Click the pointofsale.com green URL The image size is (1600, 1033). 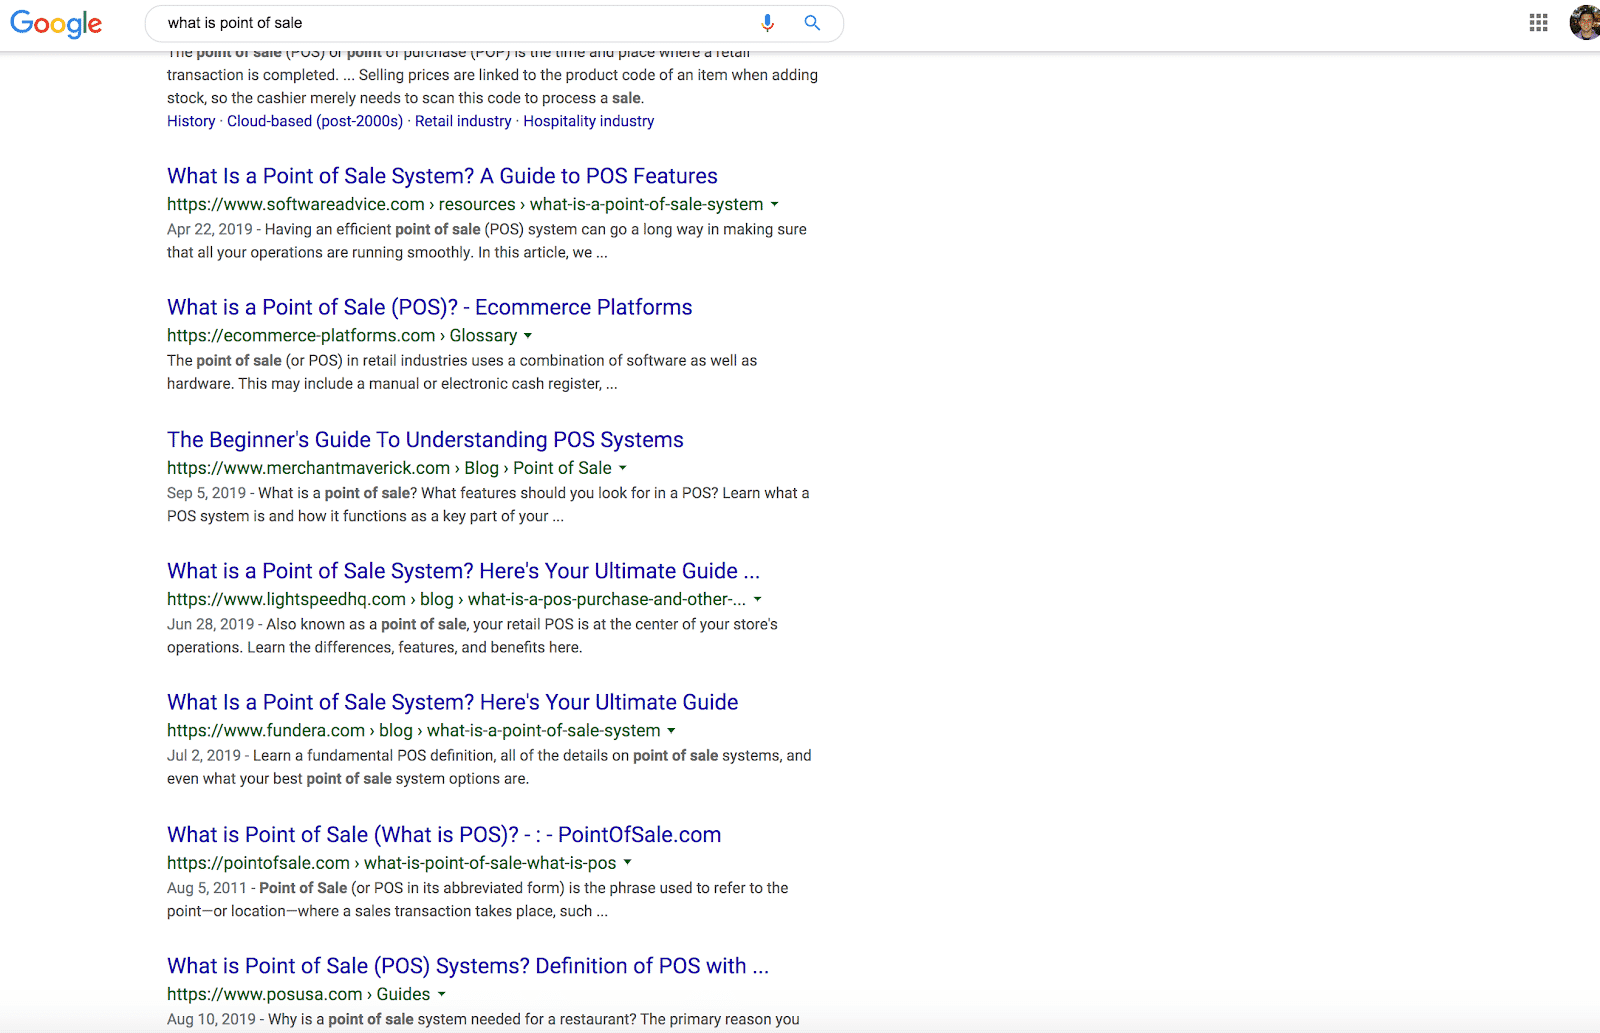(392, 863)
